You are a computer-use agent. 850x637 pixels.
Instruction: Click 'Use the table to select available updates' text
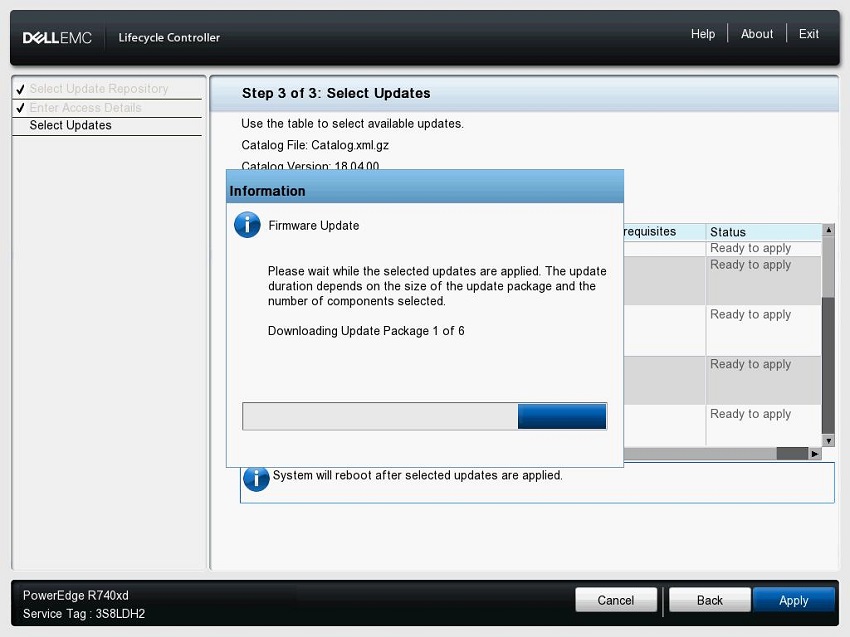tap(352, 124)
